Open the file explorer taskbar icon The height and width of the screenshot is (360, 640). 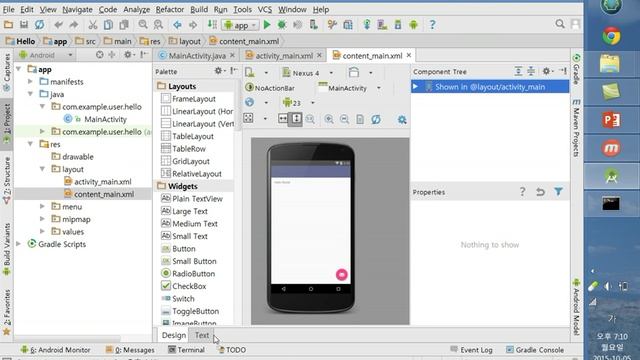click(611, 64)
